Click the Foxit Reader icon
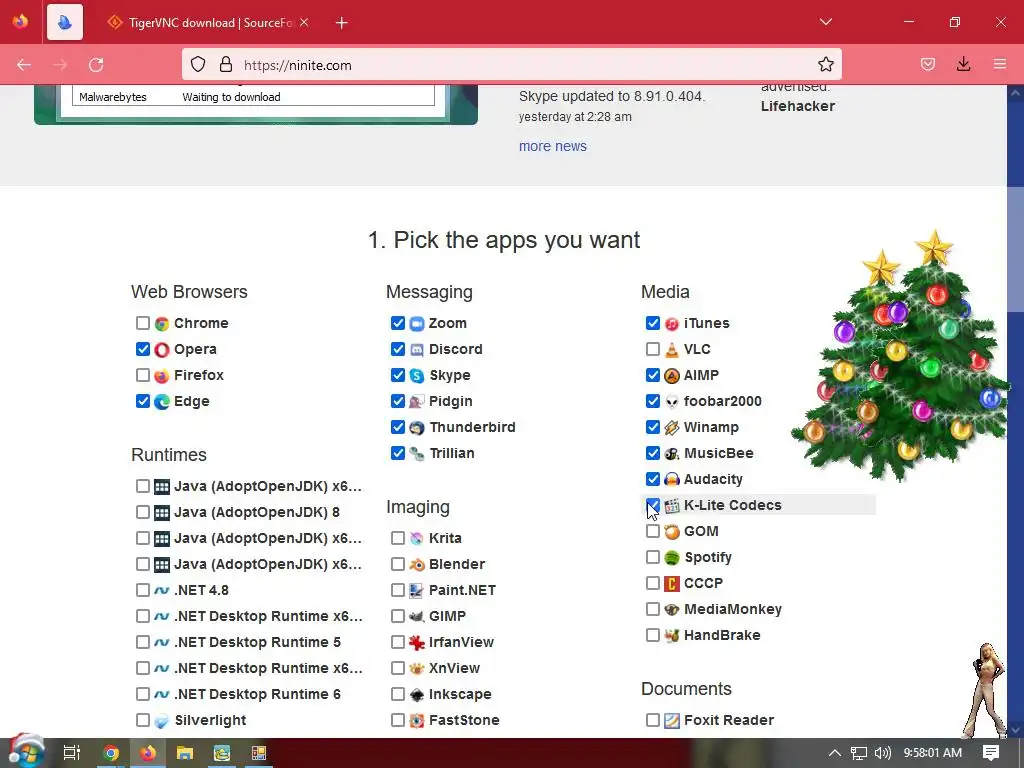 672,720
